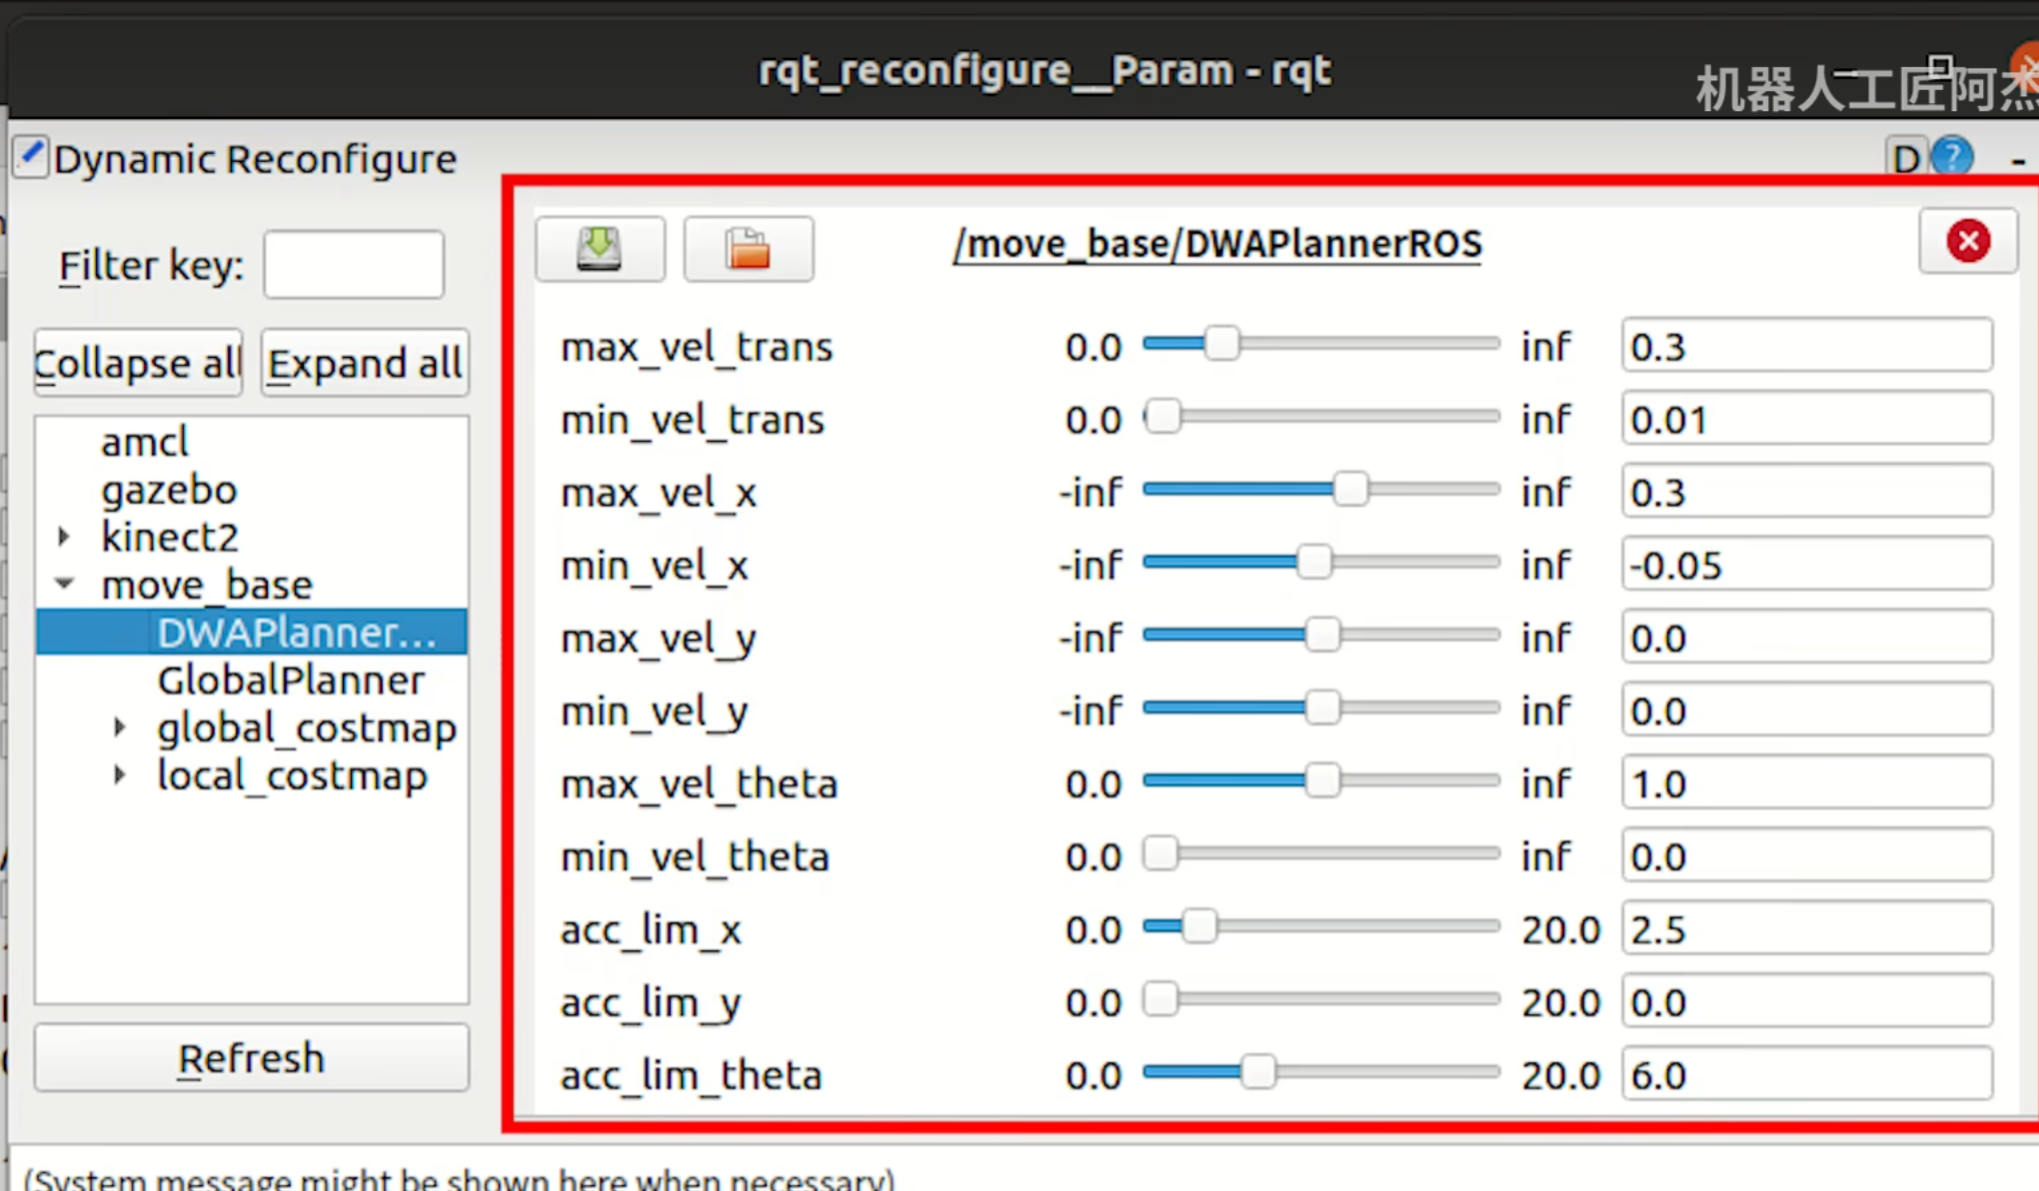This screenshot has width=2039, height=1191.
Task: Expand the kinect2 tree node
Action: [x=64, y=537]
